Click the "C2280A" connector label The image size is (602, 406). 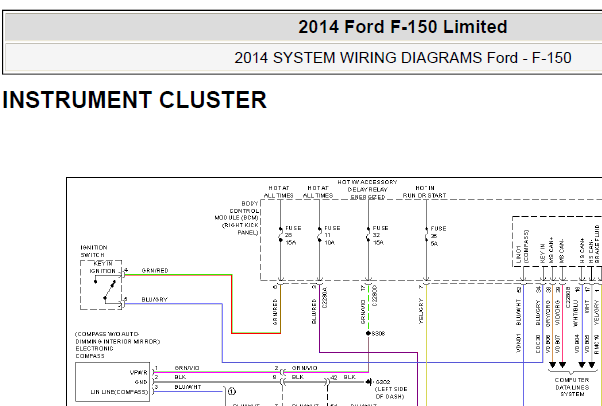tap(325, 298)
